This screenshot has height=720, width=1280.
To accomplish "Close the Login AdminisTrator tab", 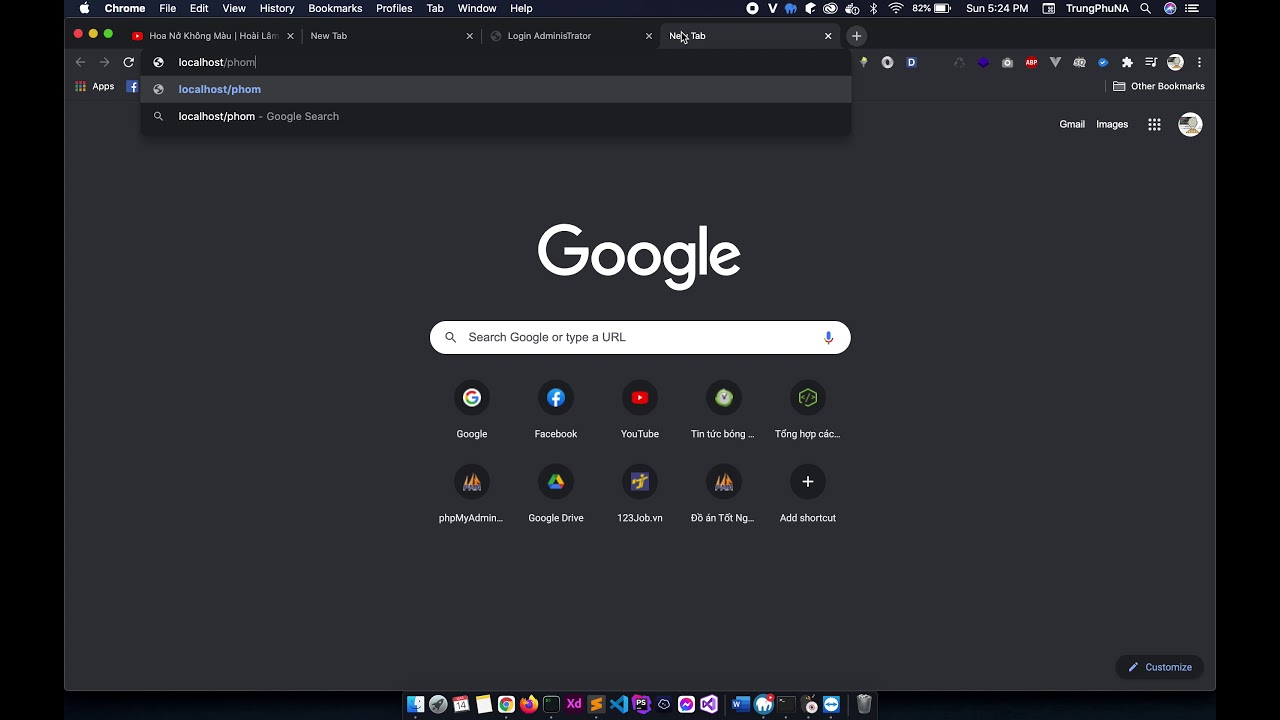I will [x=648, y=36].
